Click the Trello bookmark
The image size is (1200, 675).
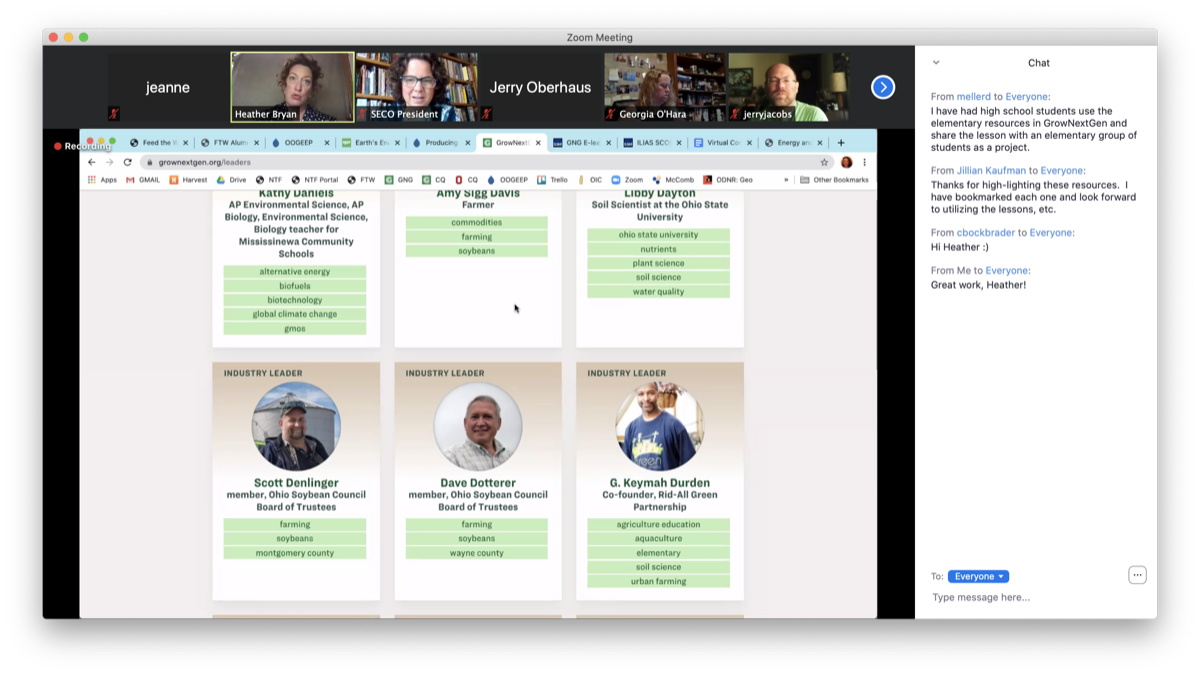(552, 180)
